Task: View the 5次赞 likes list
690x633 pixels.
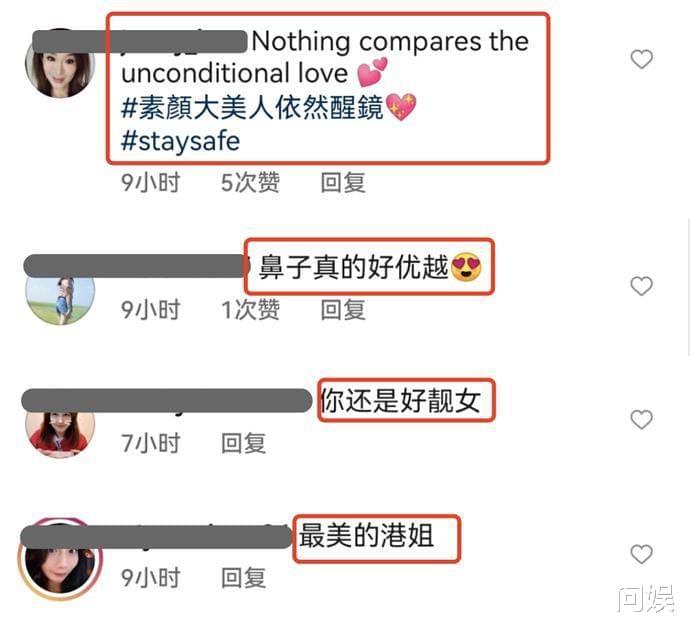Action: [x=250, y=183]
